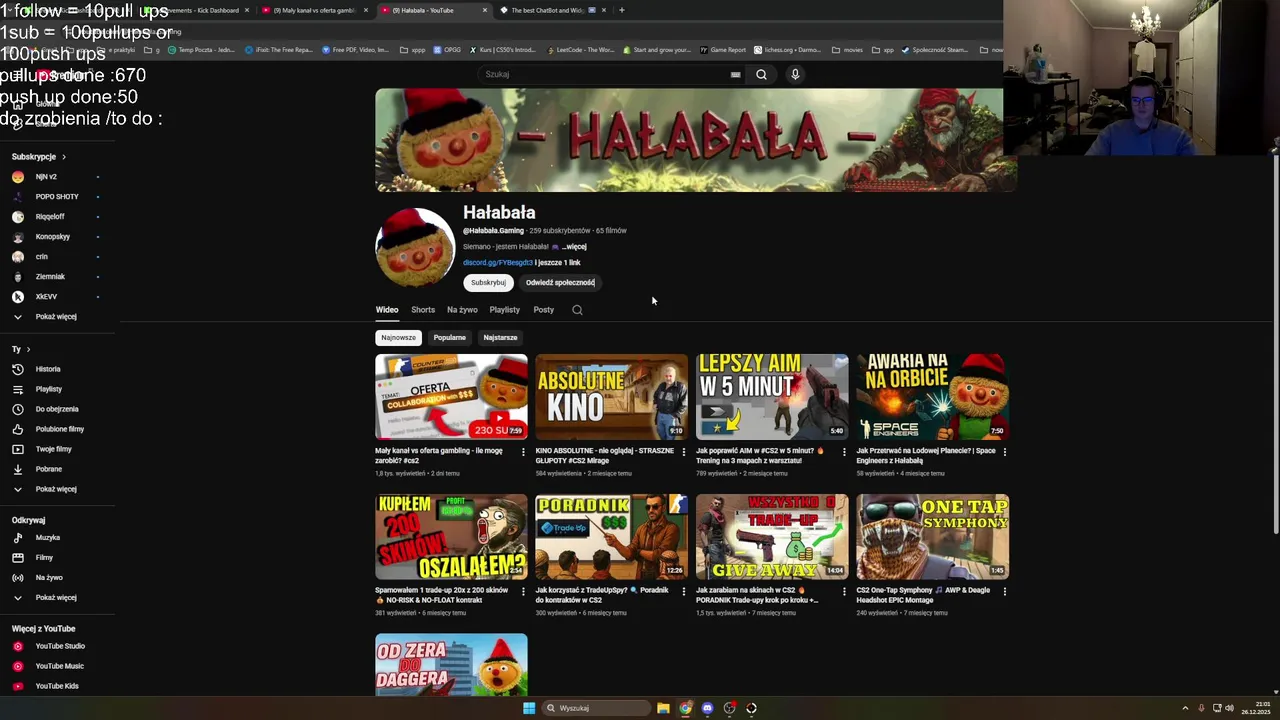This screenshot has height=720, width=1280.
Task: Subscribe with the Subskrybuj button
Action: (x=488, y=282)
